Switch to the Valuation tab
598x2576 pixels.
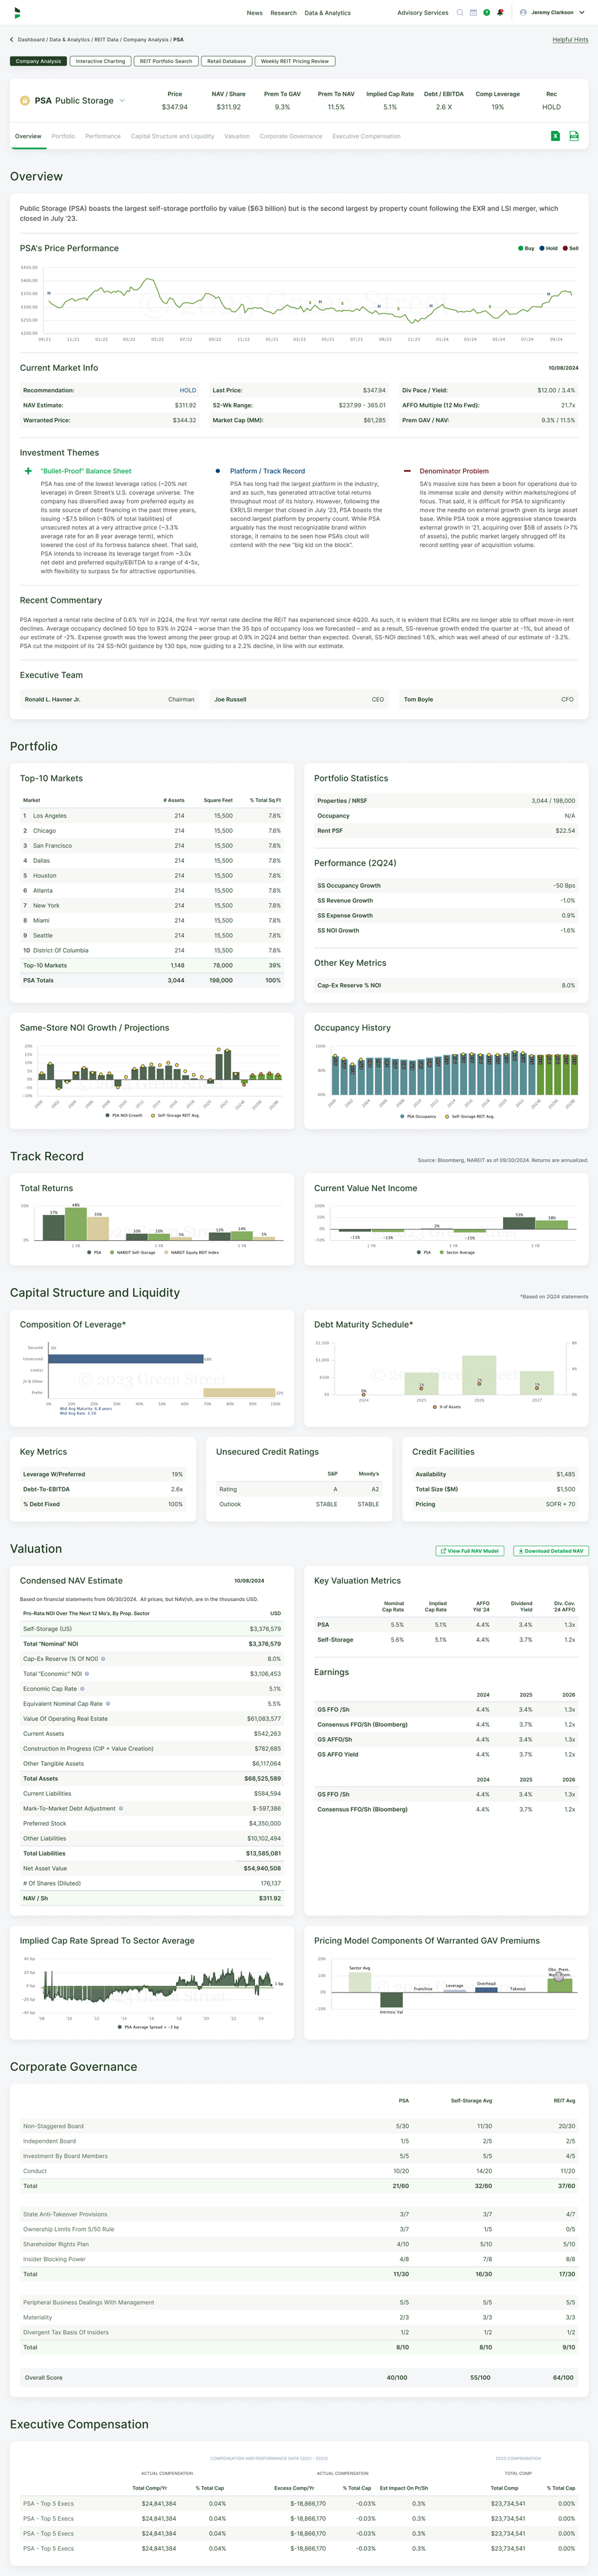(x=237, y=136)
